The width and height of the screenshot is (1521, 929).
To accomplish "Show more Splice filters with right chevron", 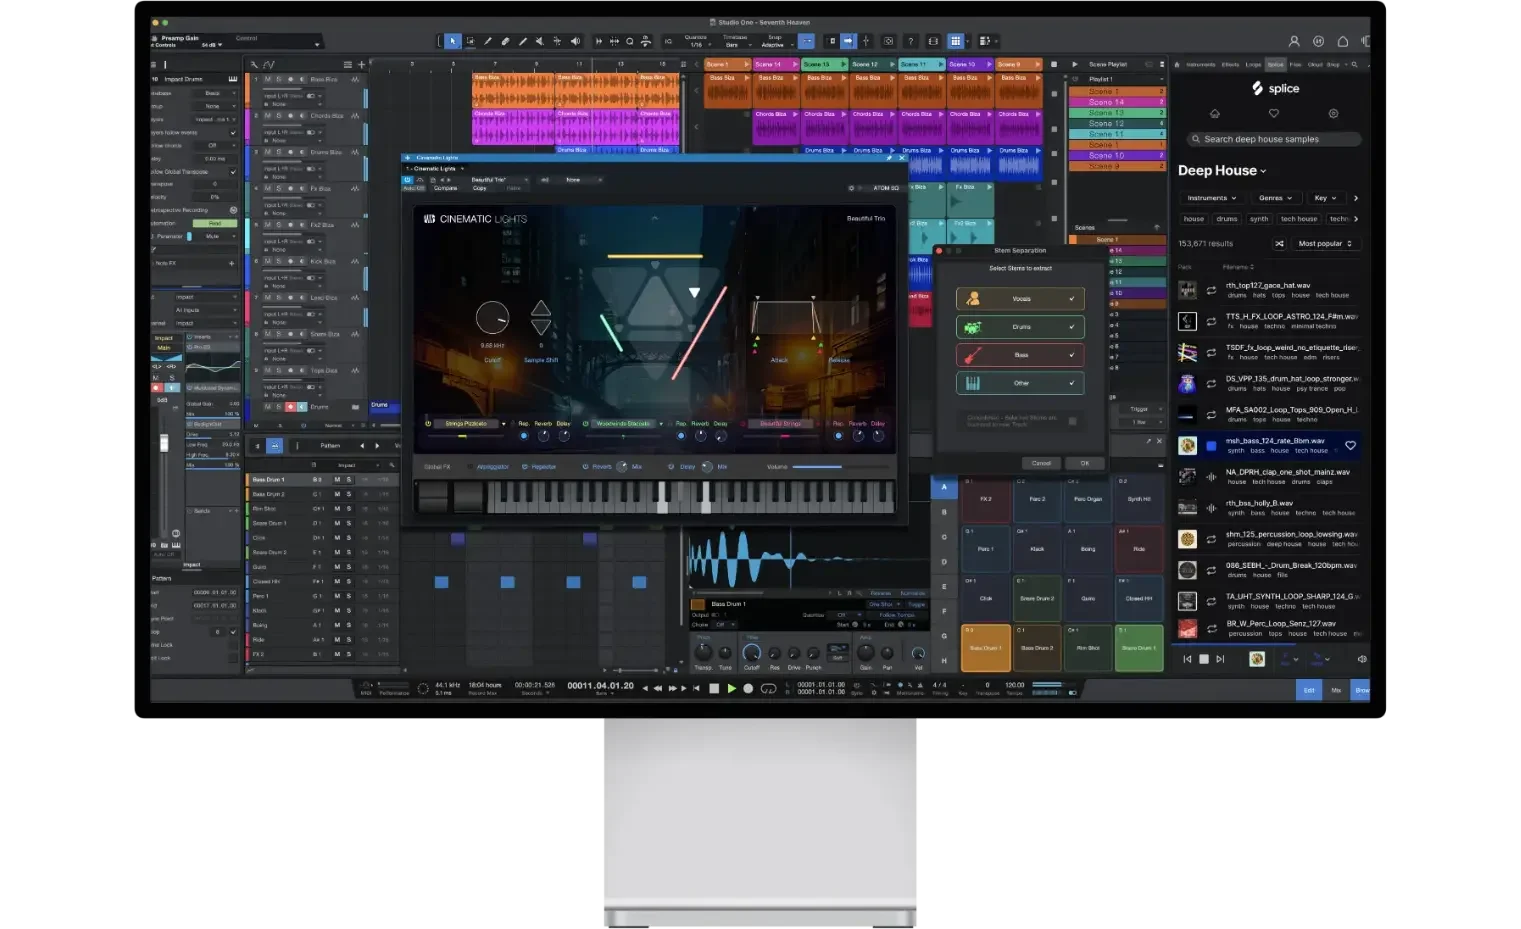I will click(x=1356, y=198).
